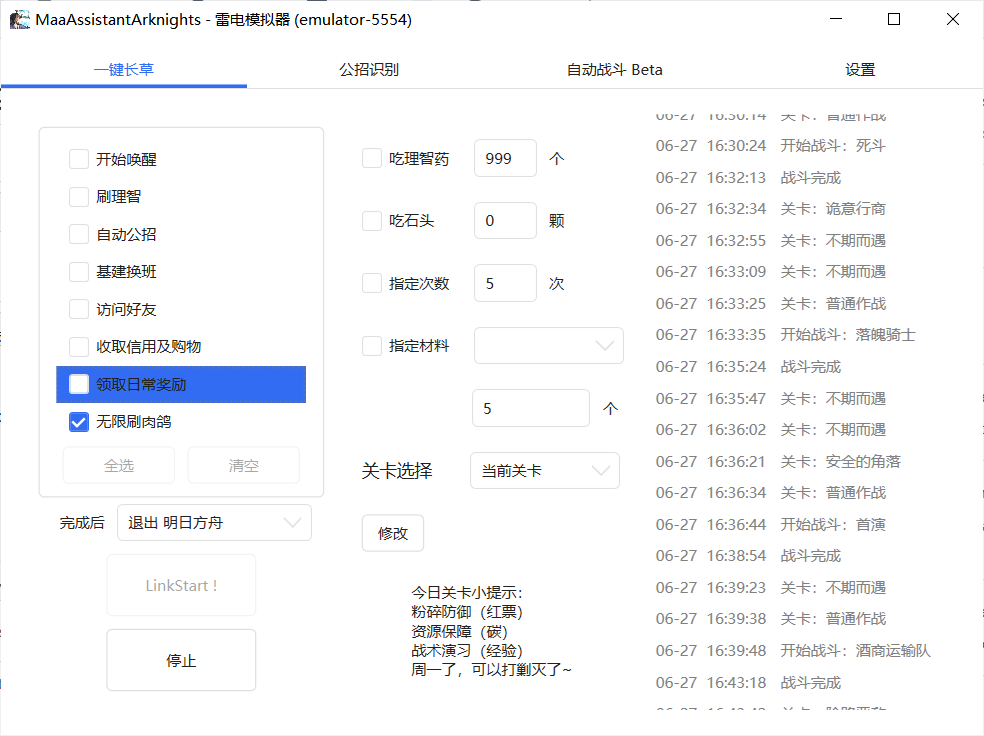Open the 指定材料 dropdown
Viewport: 984px width, 736px height.
pyautogui.click(x=548, y=346)
